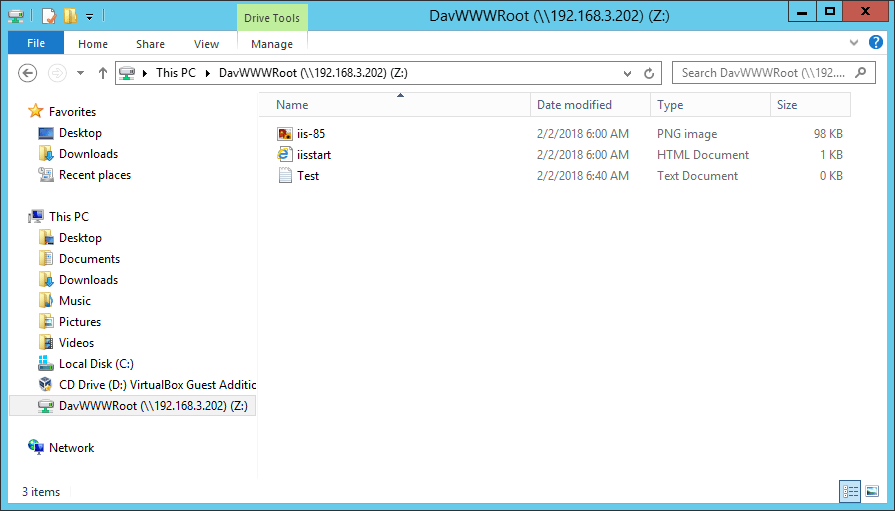Switch to Details view in status bar
The width and height of the screenshot is (895, 511).
(x=850, y=492)
